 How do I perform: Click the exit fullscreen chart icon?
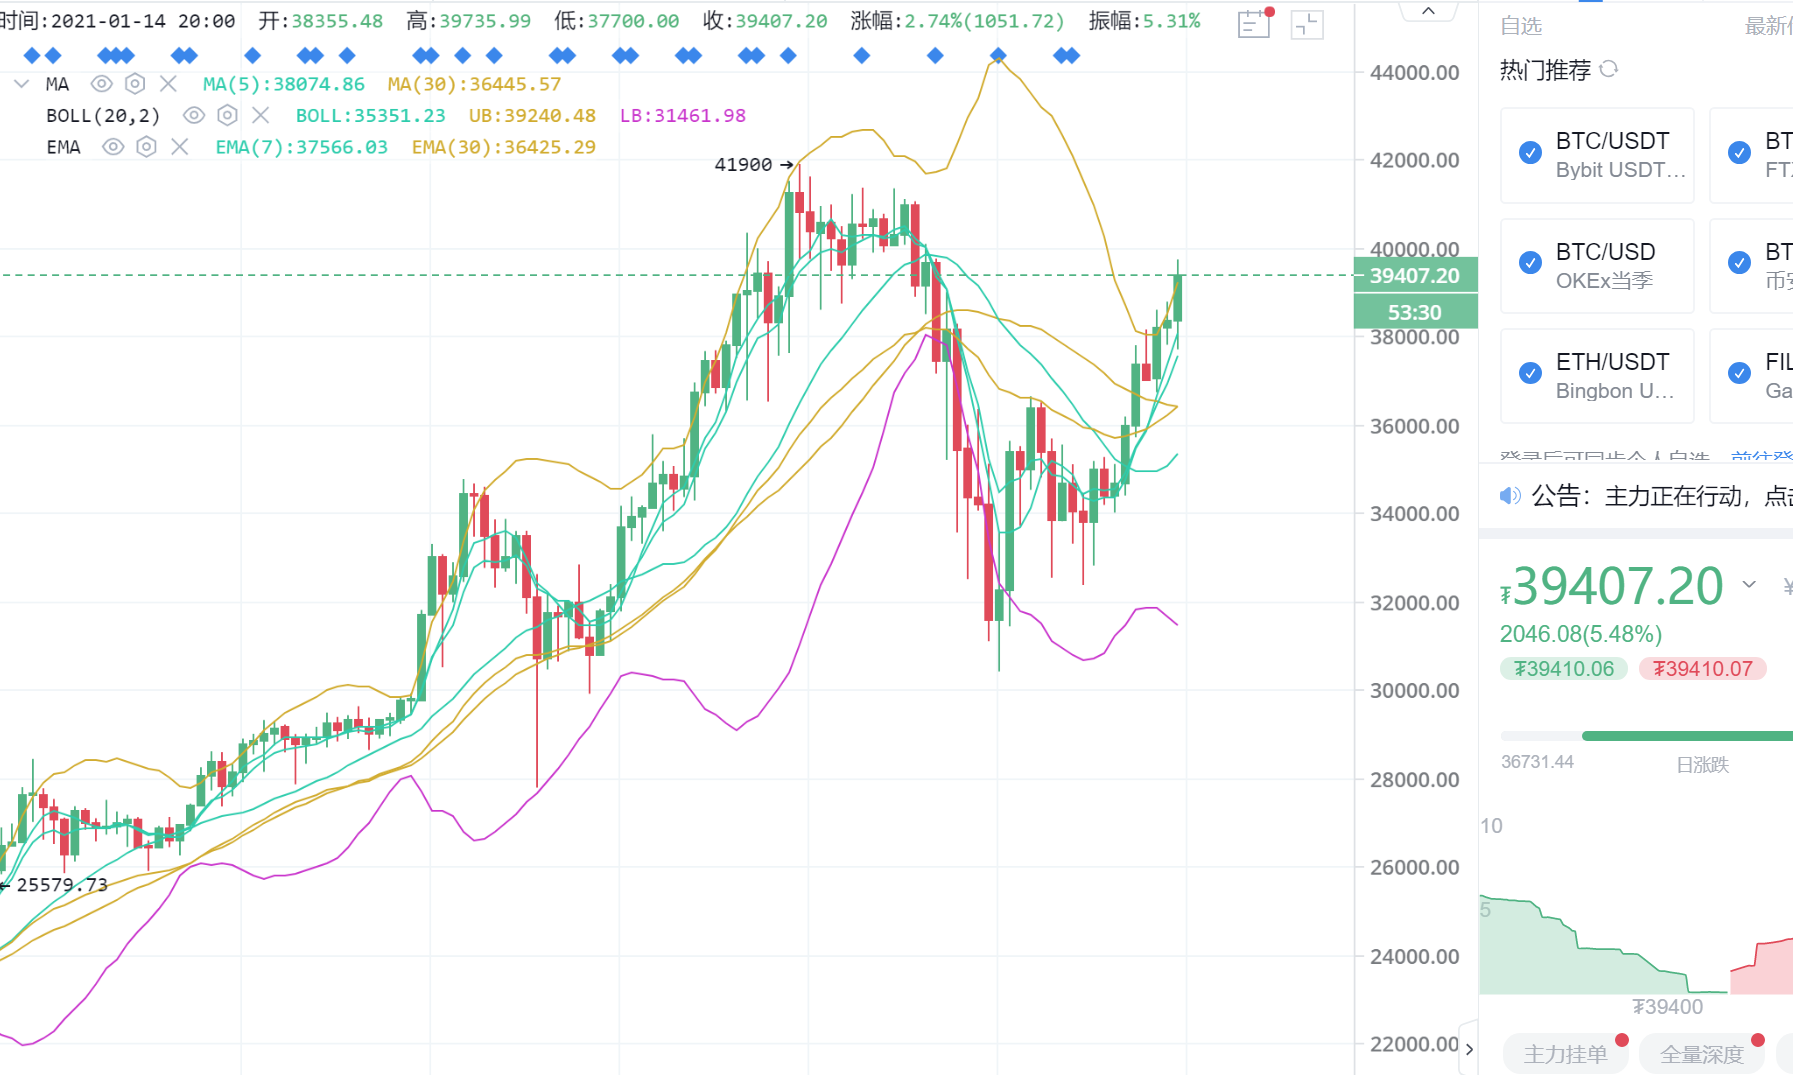point(1307,25)
